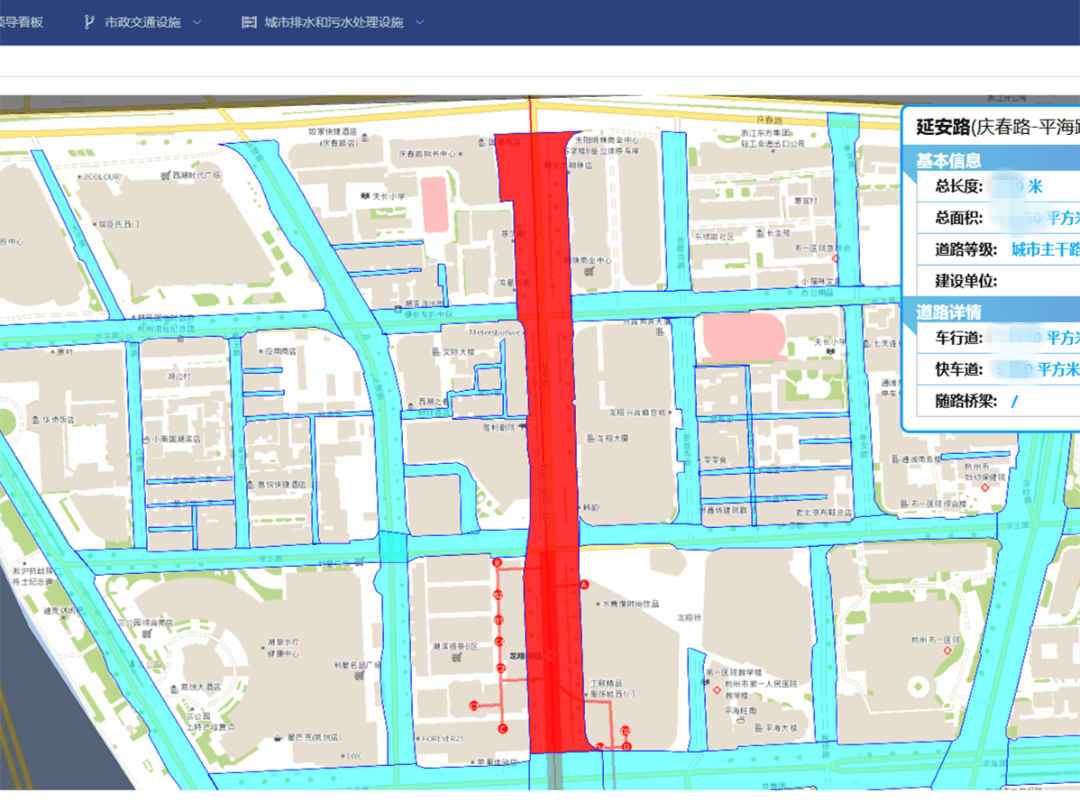Click the pink oval stadium area

[x=741, y=336]
